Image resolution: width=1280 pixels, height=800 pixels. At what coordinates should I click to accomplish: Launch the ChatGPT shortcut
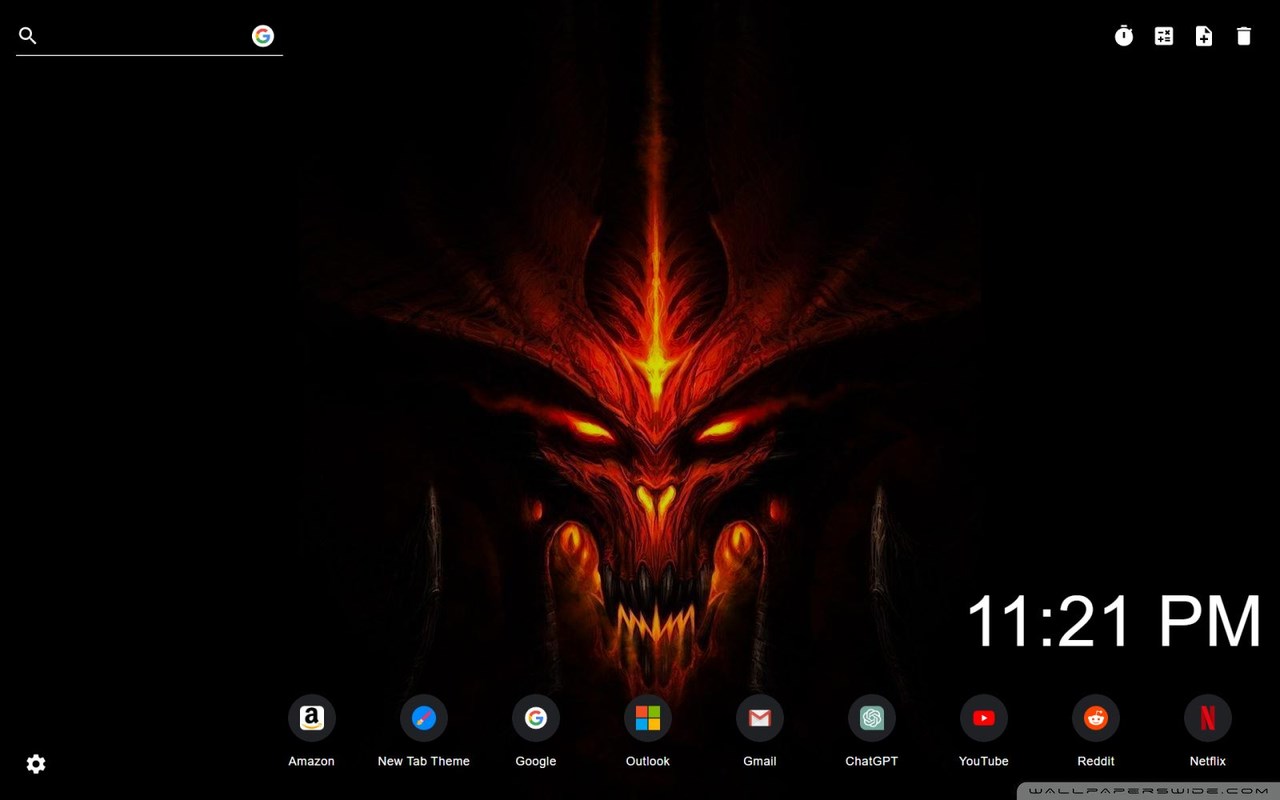point(872,718)
